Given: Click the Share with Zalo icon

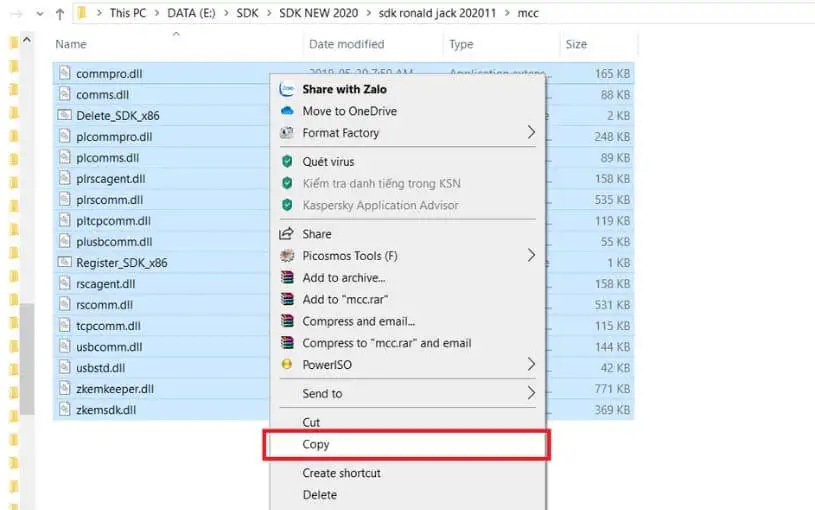Looking at the screenshot, I should (287, 89).
